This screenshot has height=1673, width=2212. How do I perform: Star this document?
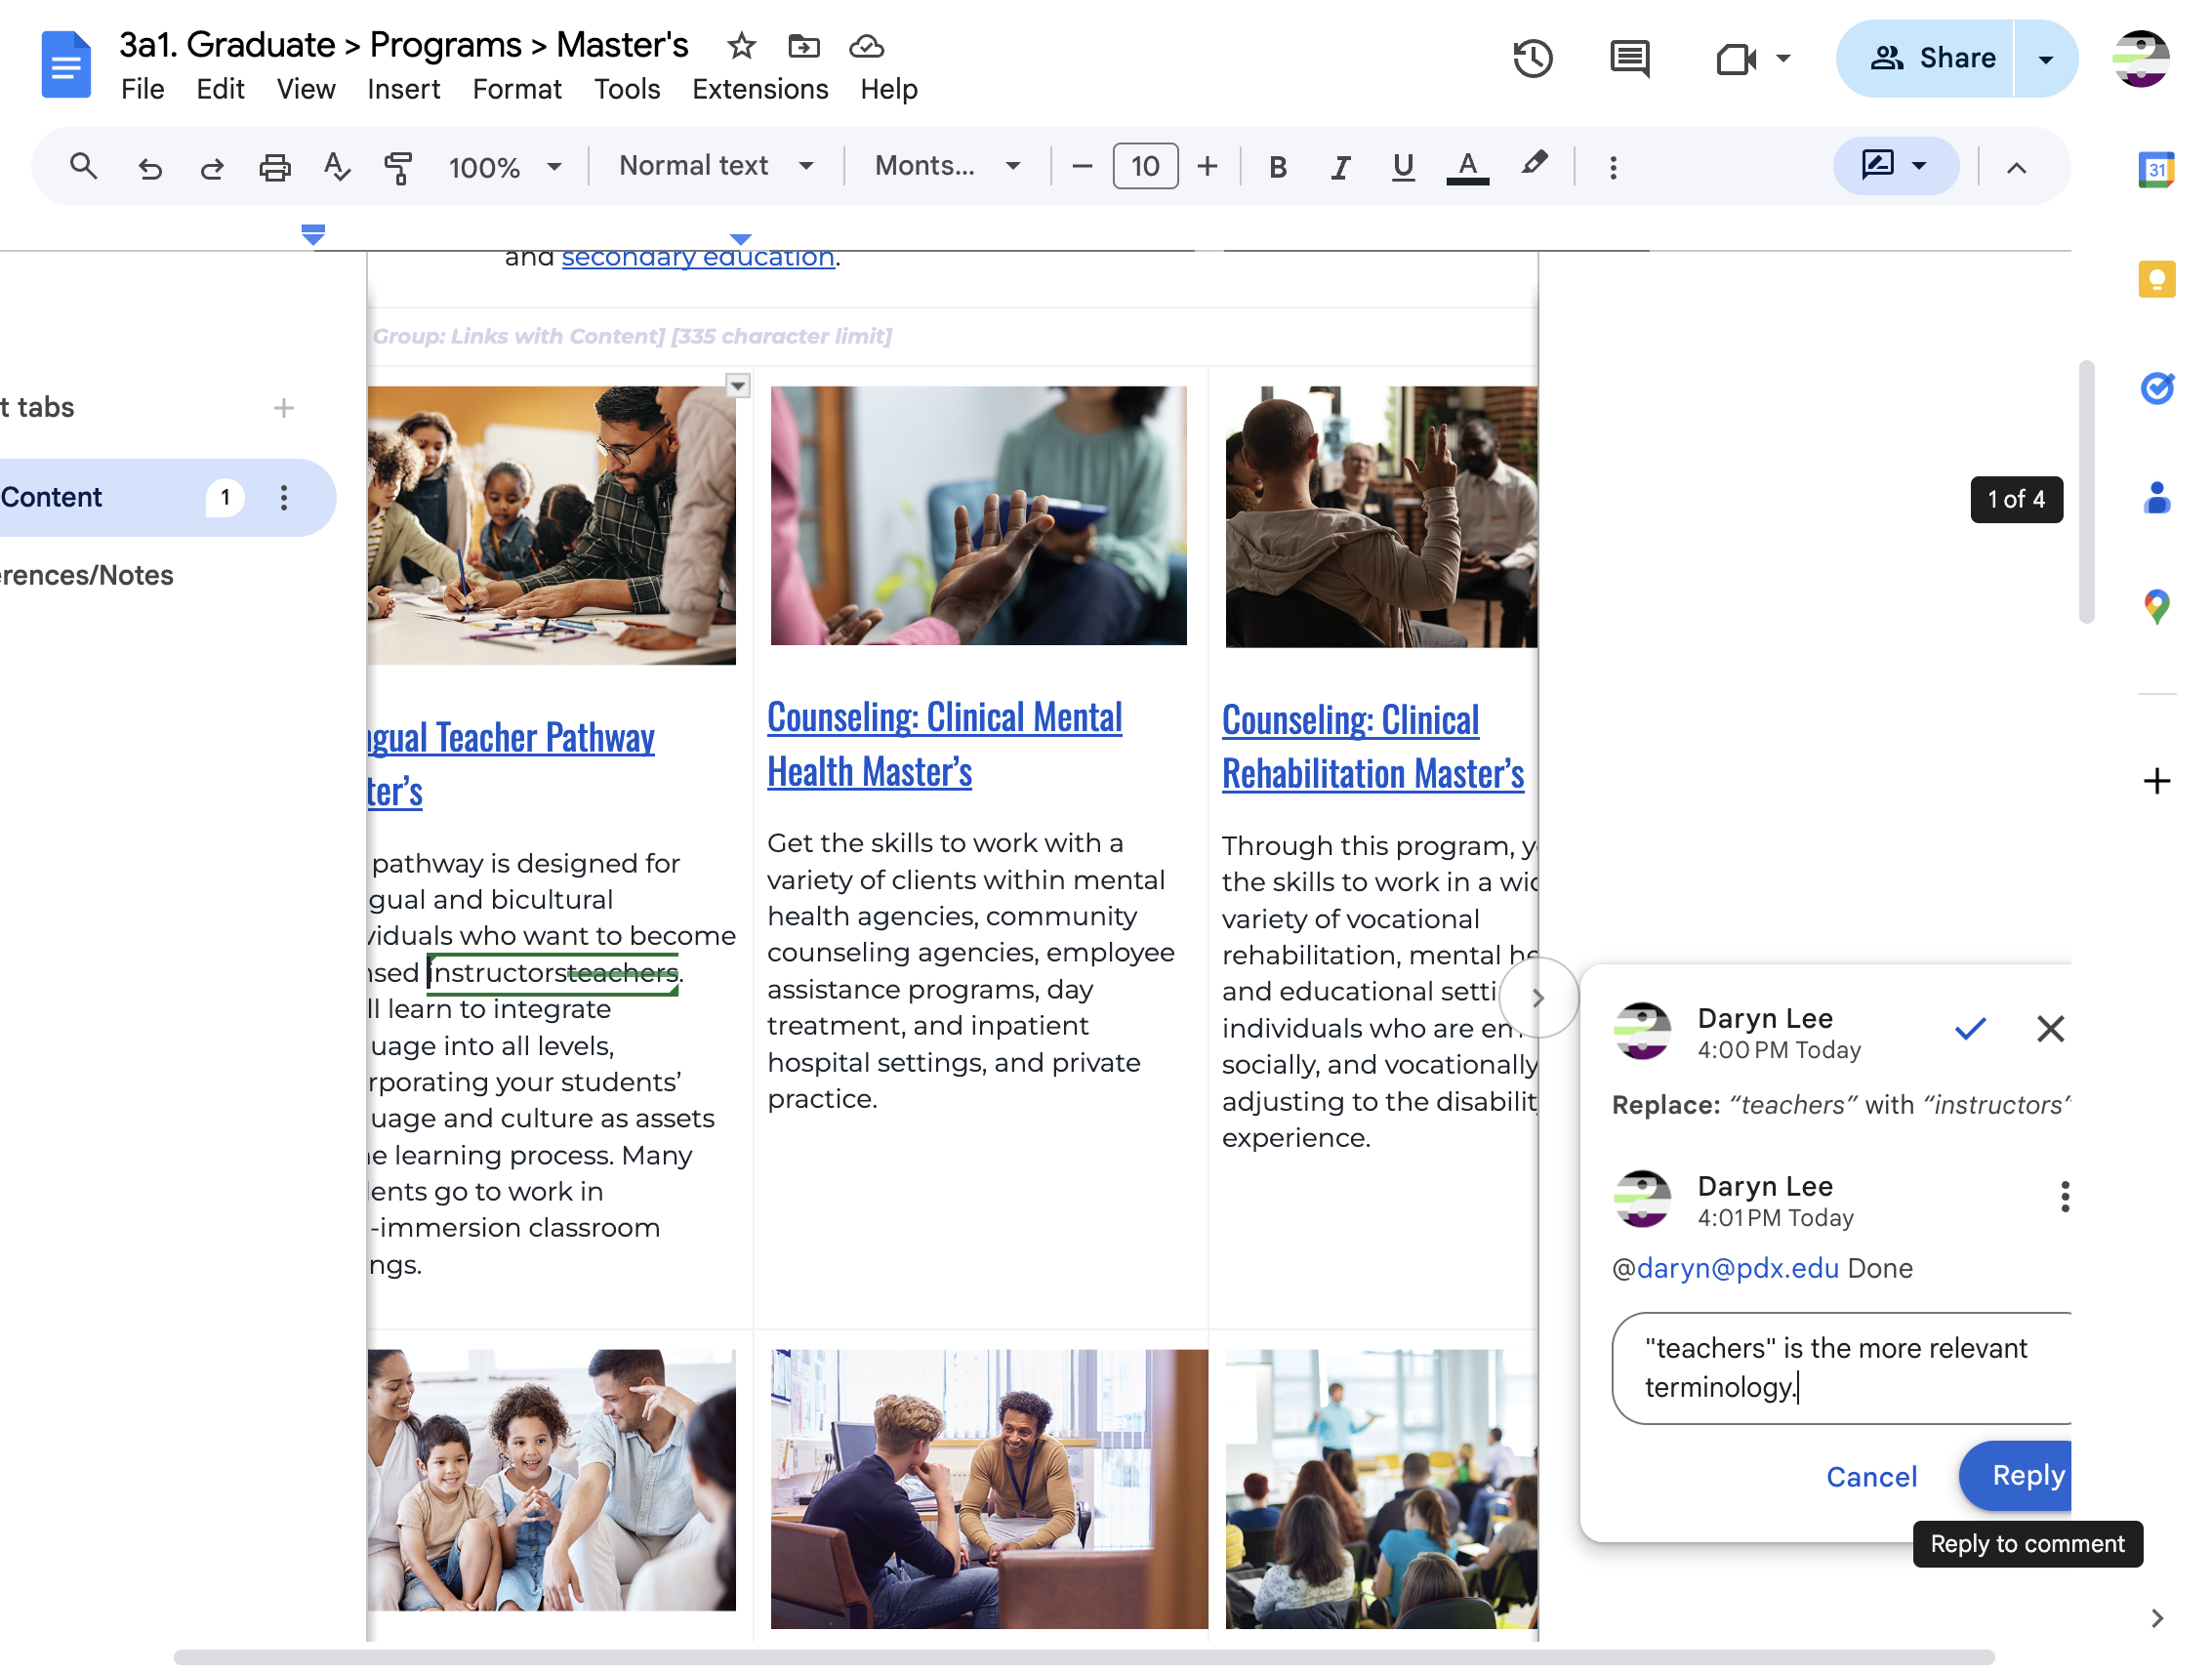click(741, 46)
